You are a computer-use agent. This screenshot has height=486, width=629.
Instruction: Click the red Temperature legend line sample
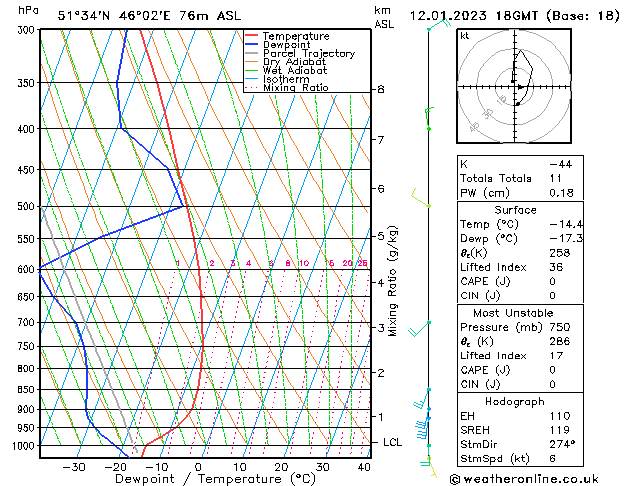point(252,35)
